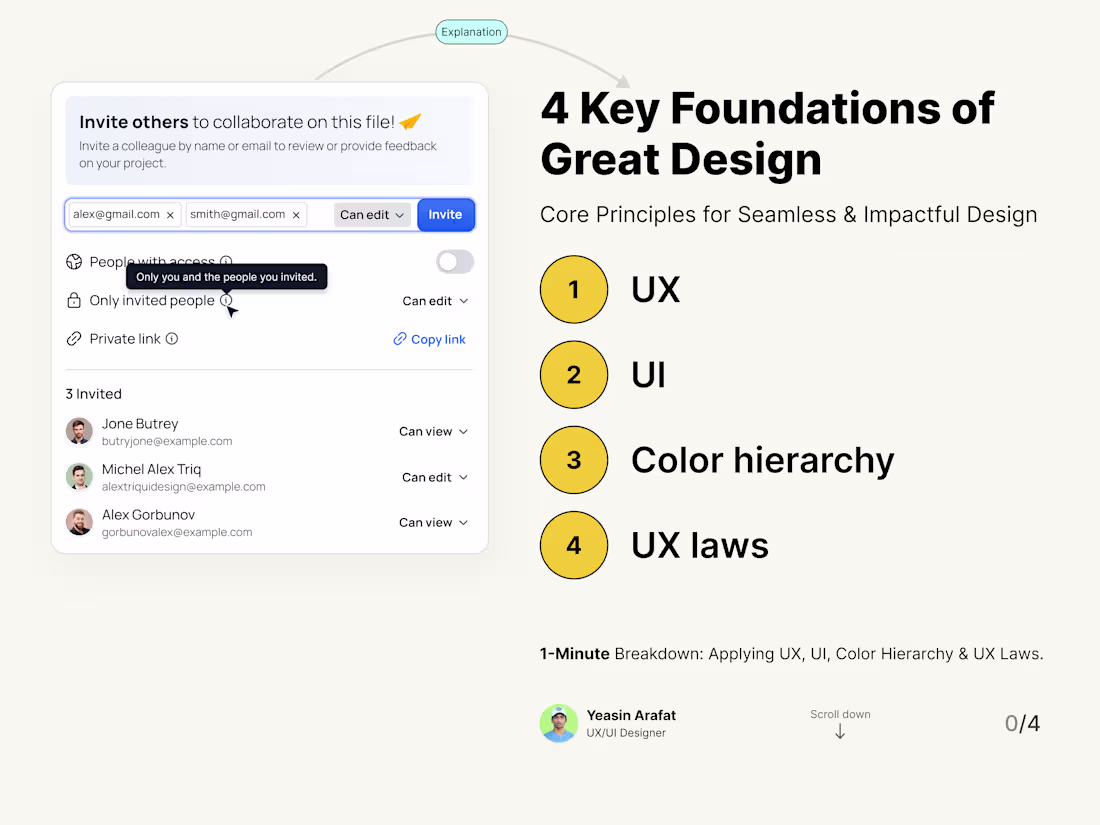
Task: Click the paper plane emoji in the invite header
Action: point(410,121)
